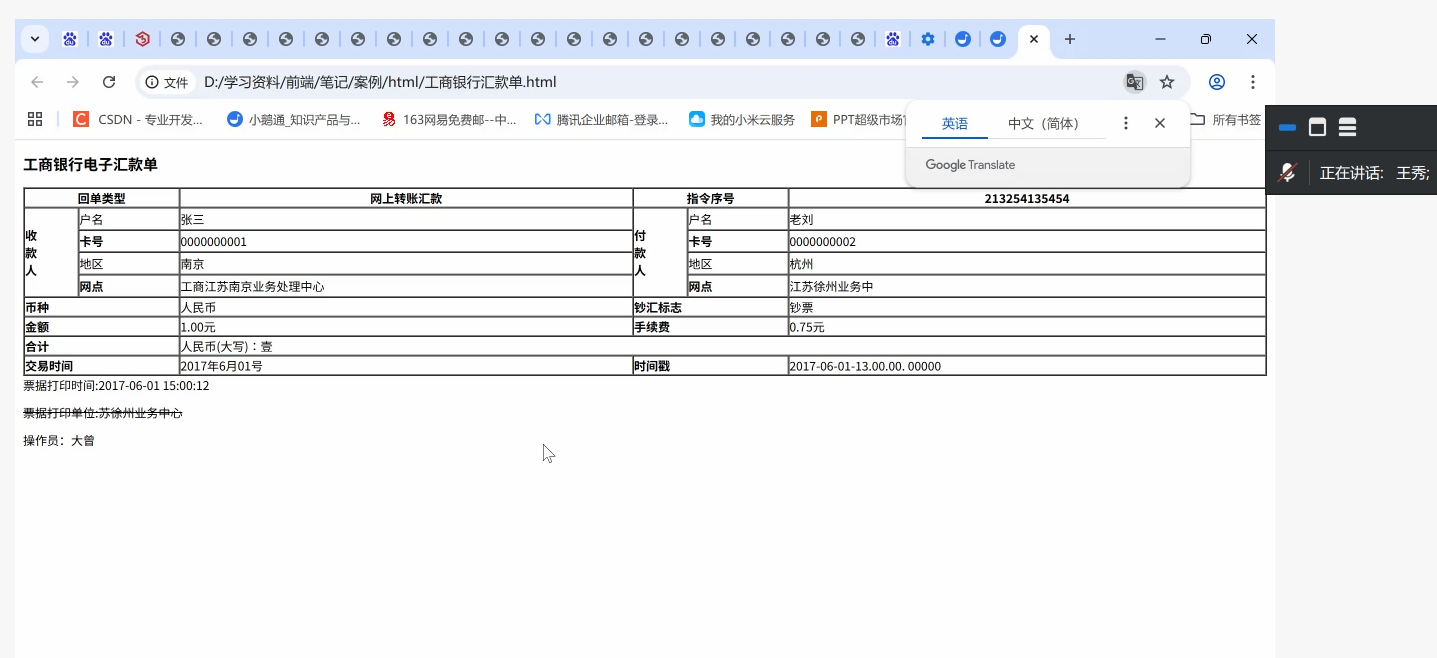The width and height of the screenshot is (1437, 658).
Task: Click the address bar file path
Action: pos(380,82)
